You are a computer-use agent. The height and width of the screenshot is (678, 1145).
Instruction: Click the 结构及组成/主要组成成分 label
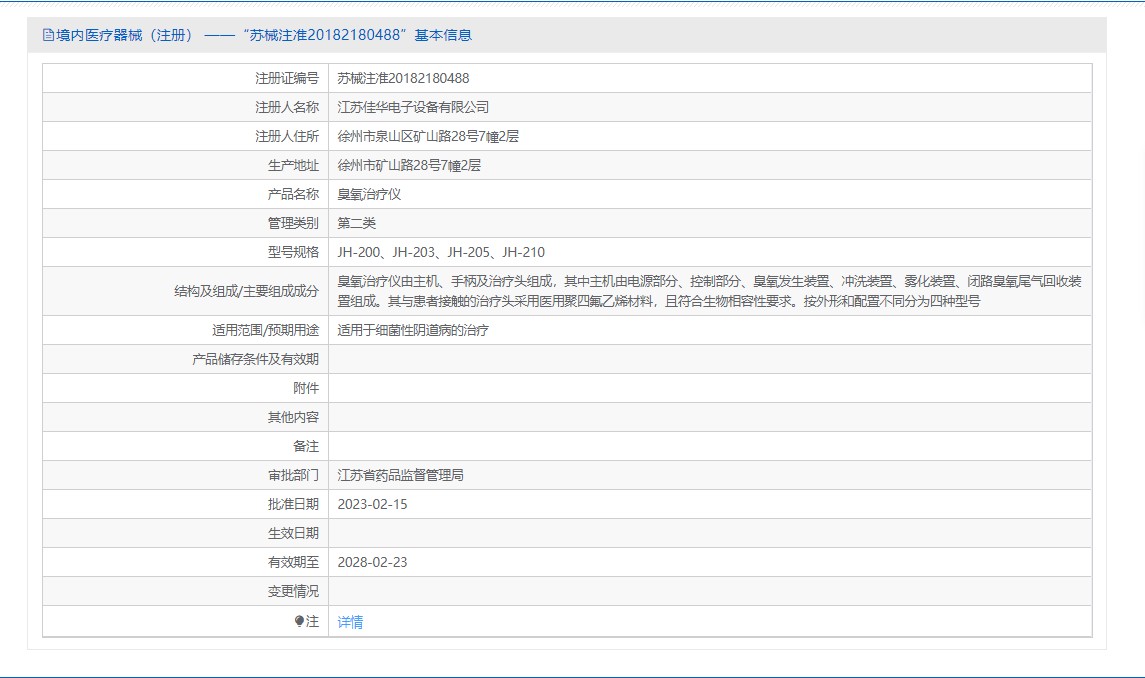pos(246,291)
